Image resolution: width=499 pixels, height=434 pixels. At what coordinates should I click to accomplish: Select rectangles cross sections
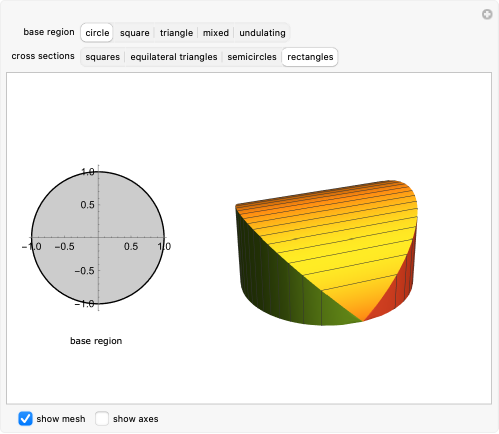click(x=310, y=57)
